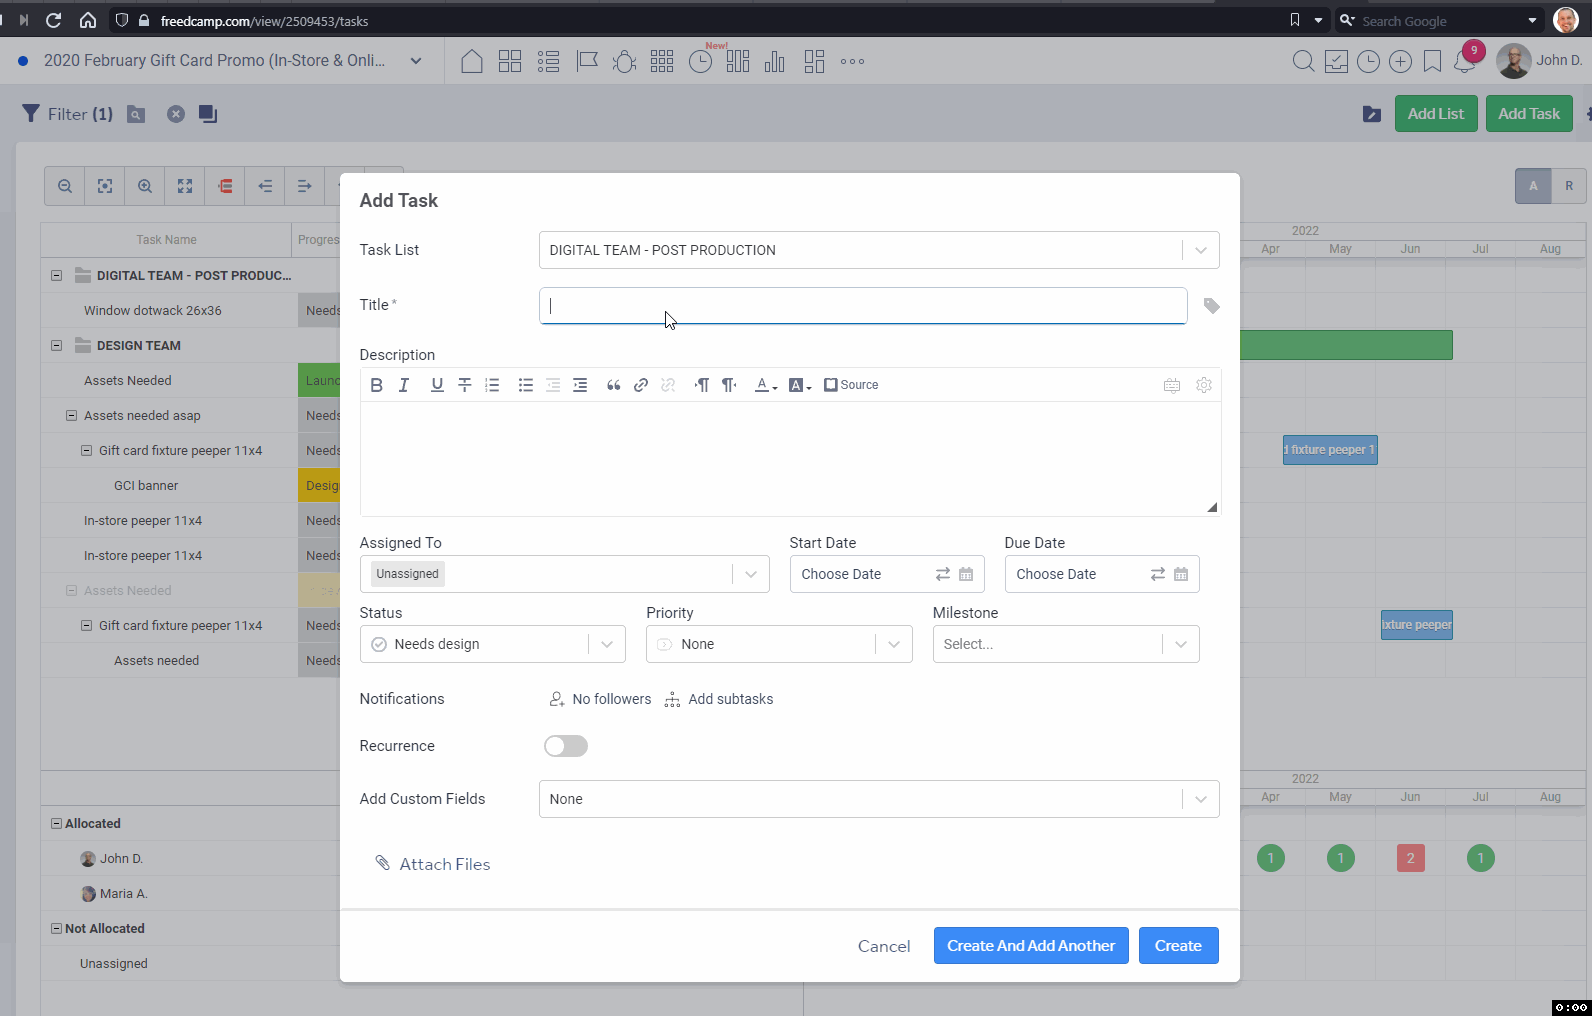1592x1016 pixels.
Task: Open the Due Date calendar icon
Action: (x=1181, y=574)
